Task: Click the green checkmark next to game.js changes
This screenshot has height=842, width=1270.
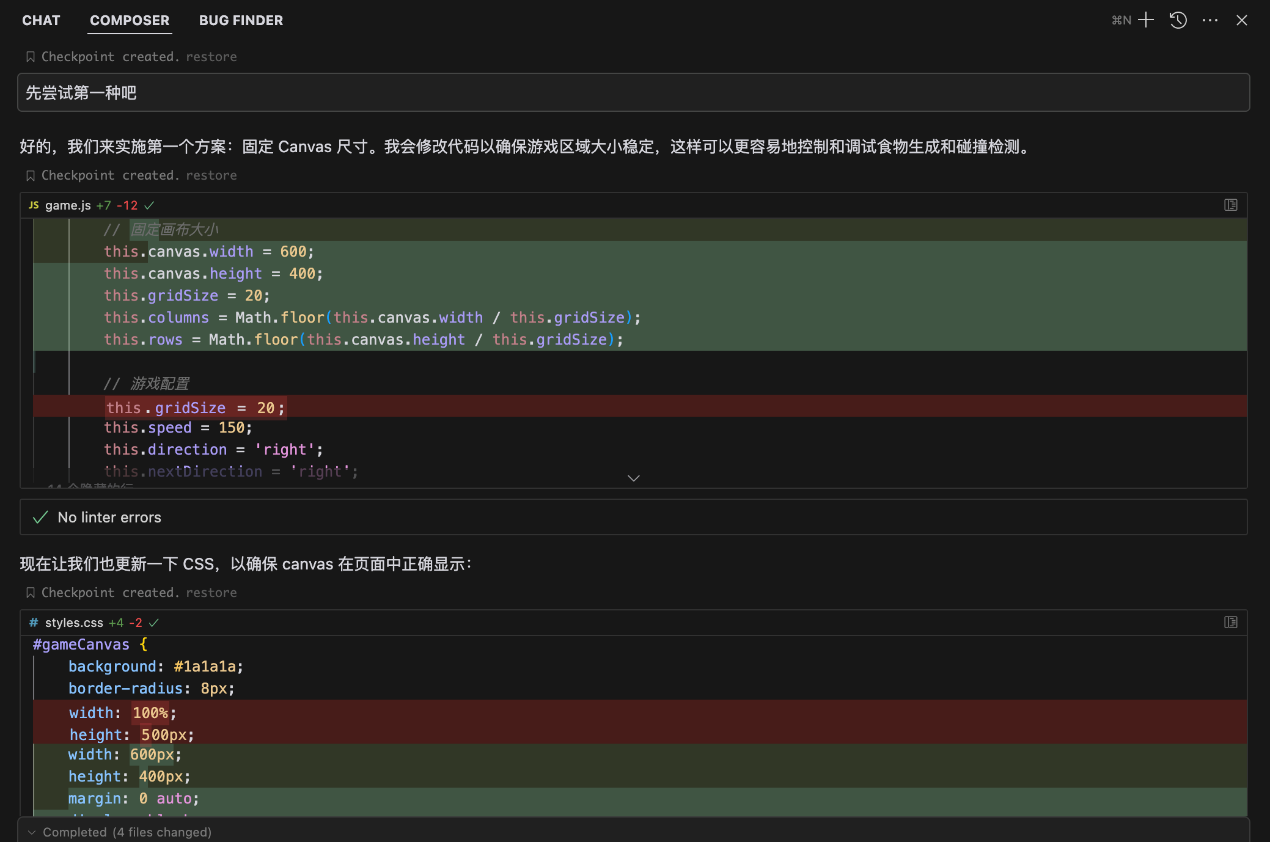Action: 149,205
